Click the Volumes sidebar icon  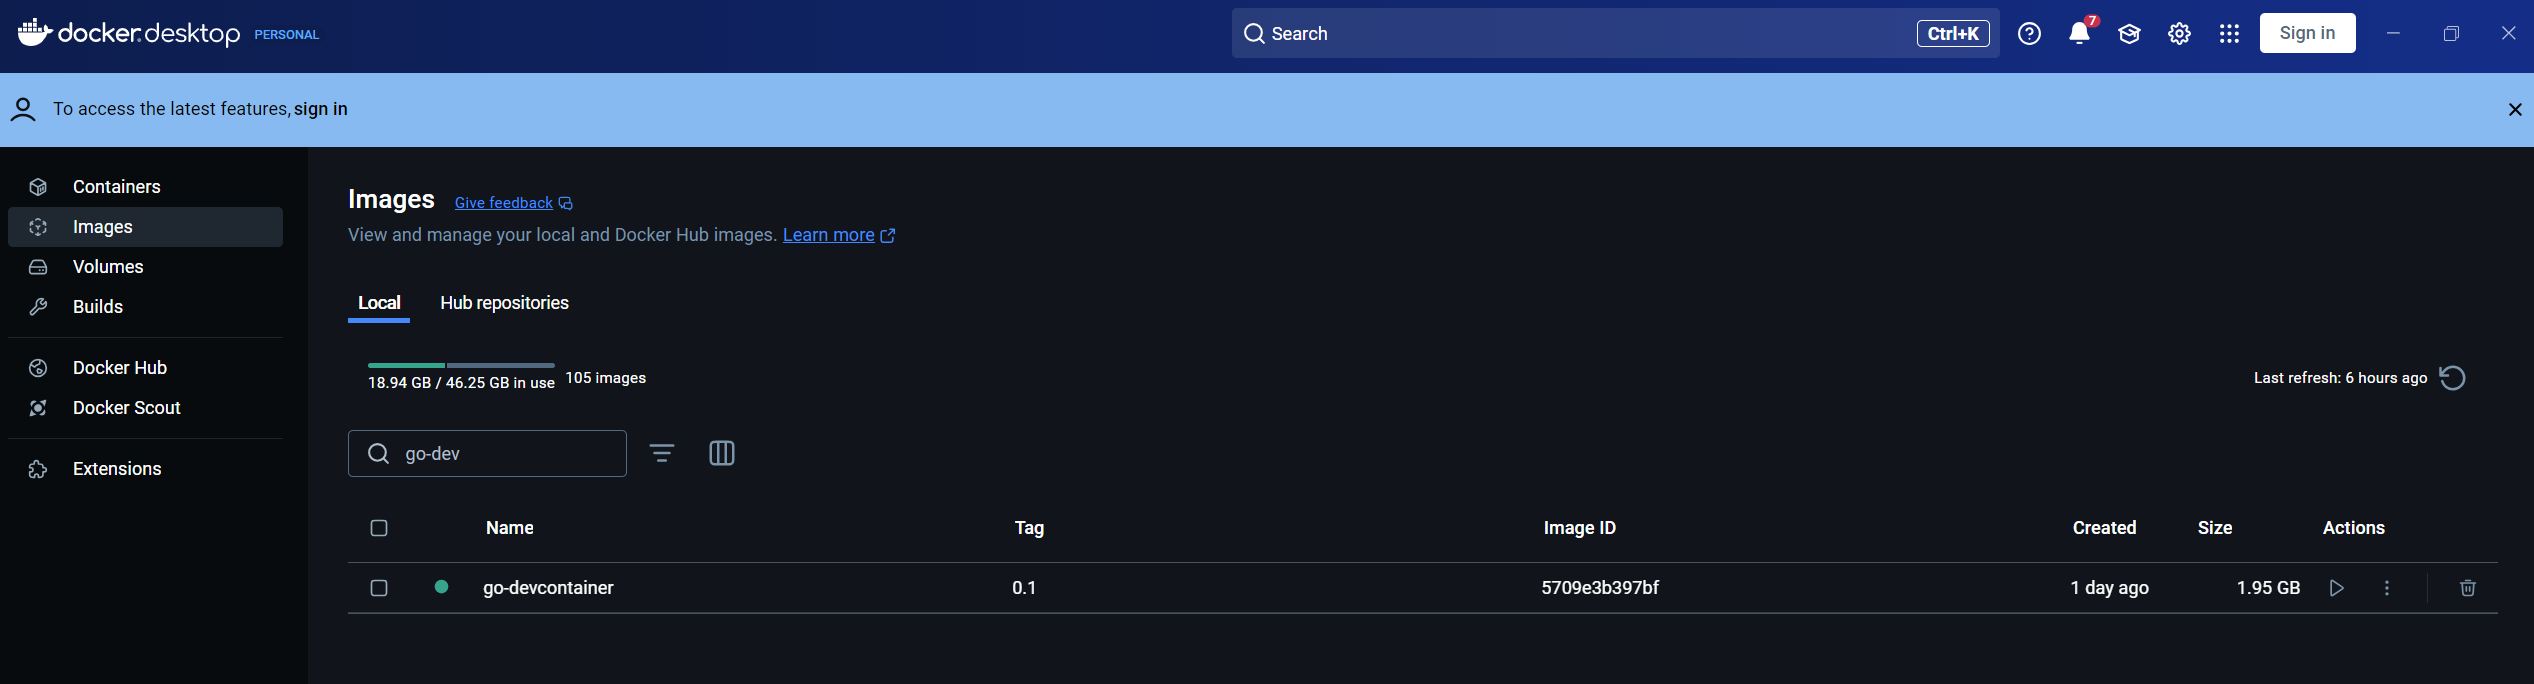coord(38,267)
